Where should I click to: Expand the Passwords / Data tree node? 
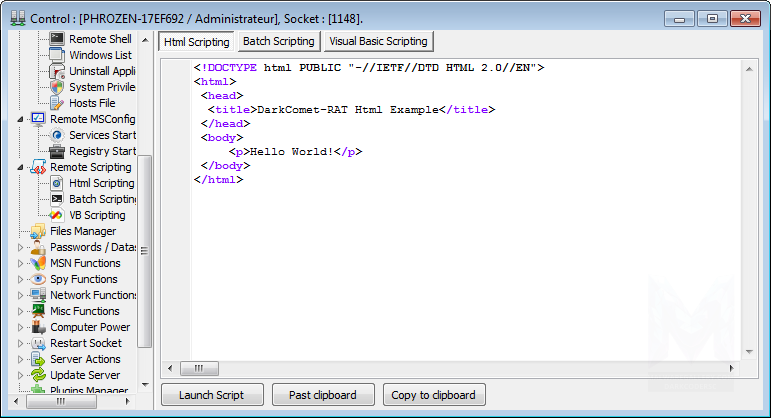click(22, 247)
